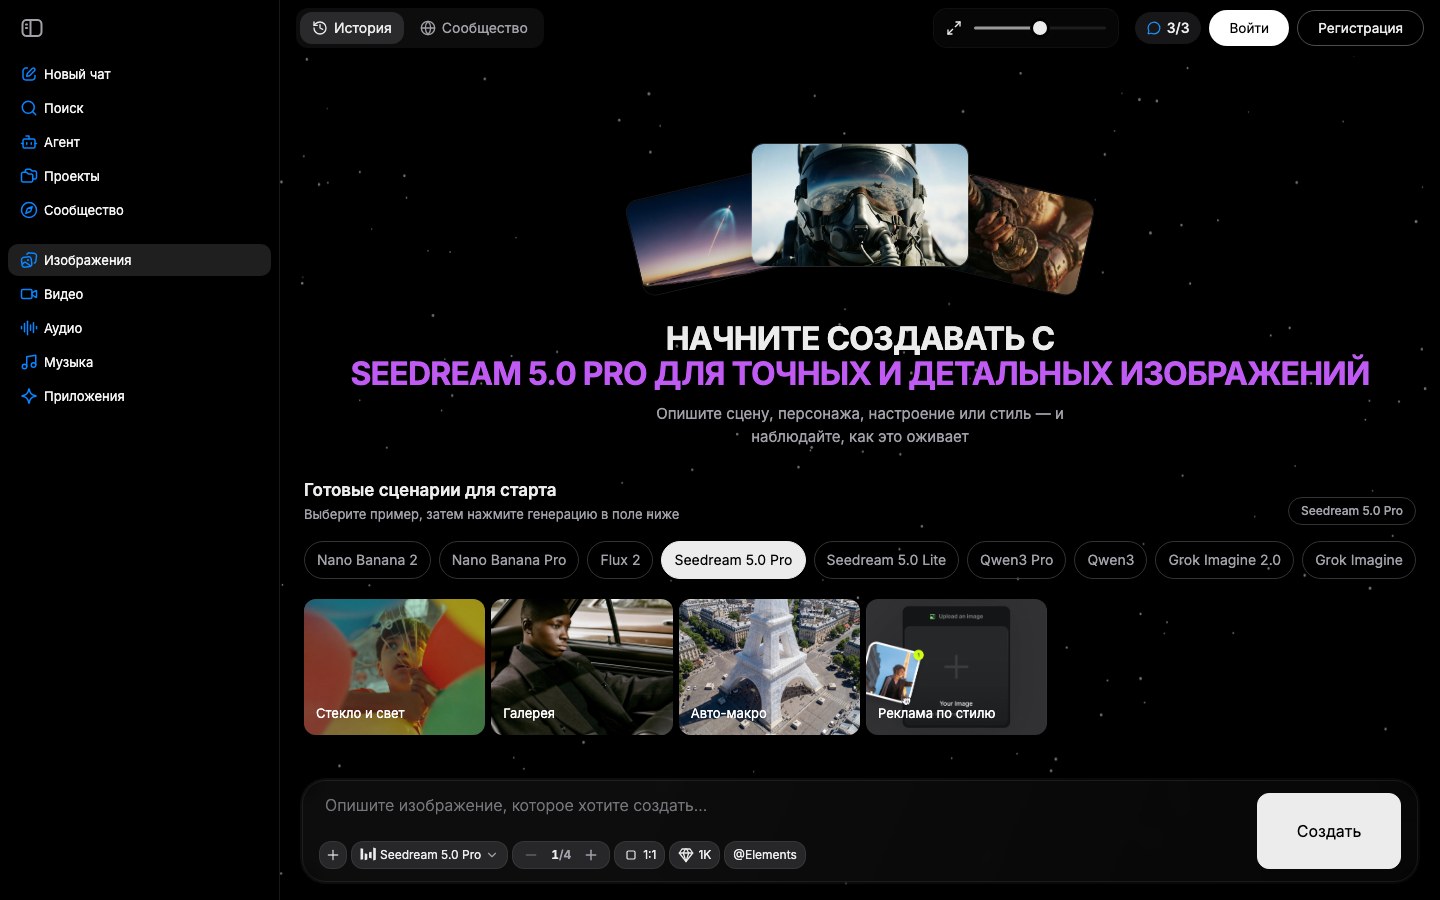
Task: Adjust the zoom slider handle
Action: (1040, 28)
